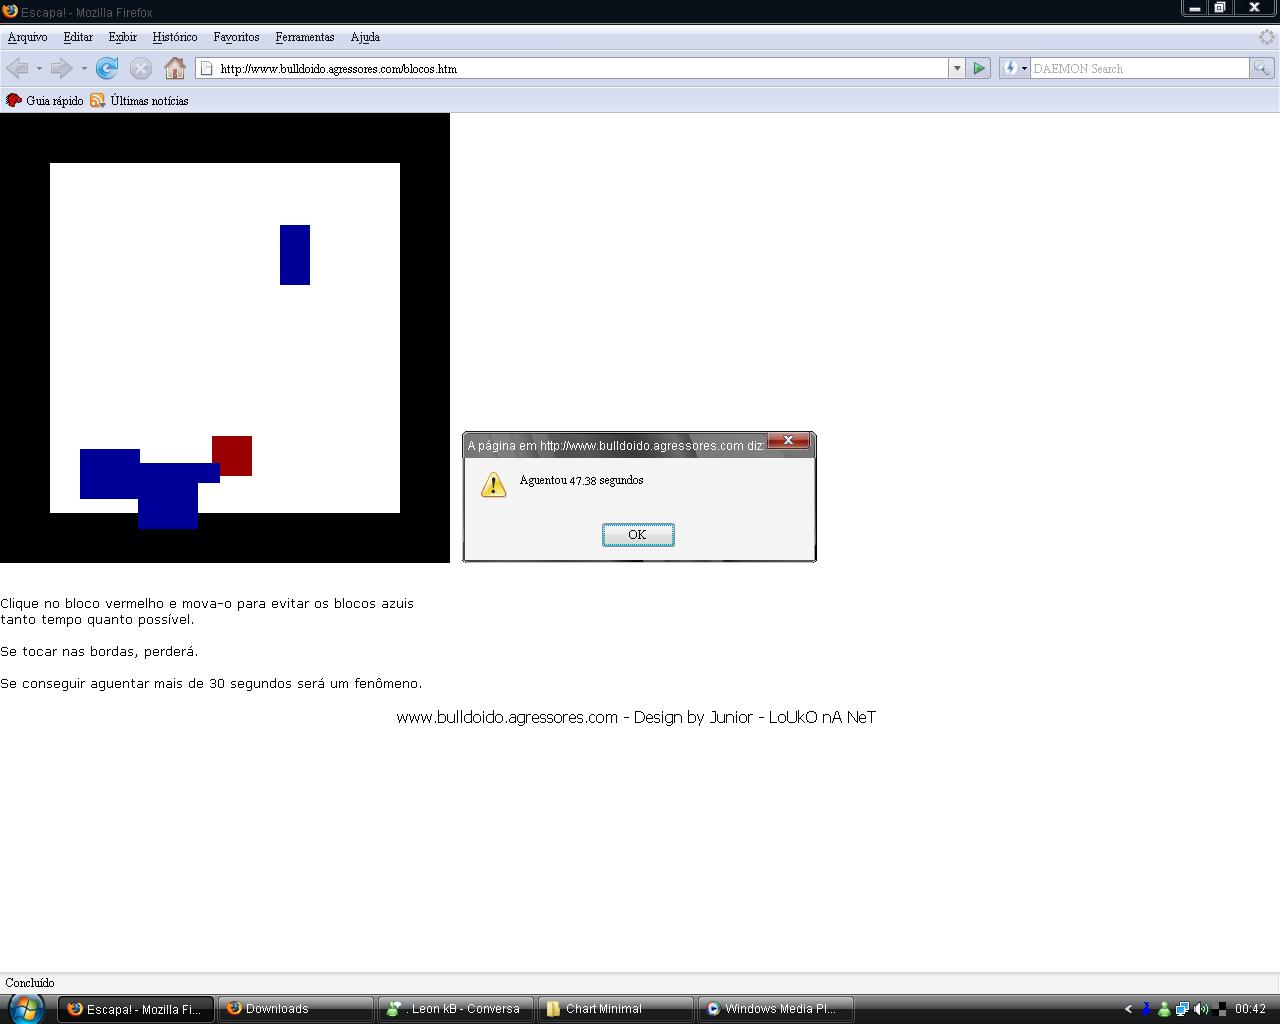Open the Arquivo menu
The height and width of the screenshot is (1024, 1280).
[x=27, y=37]
